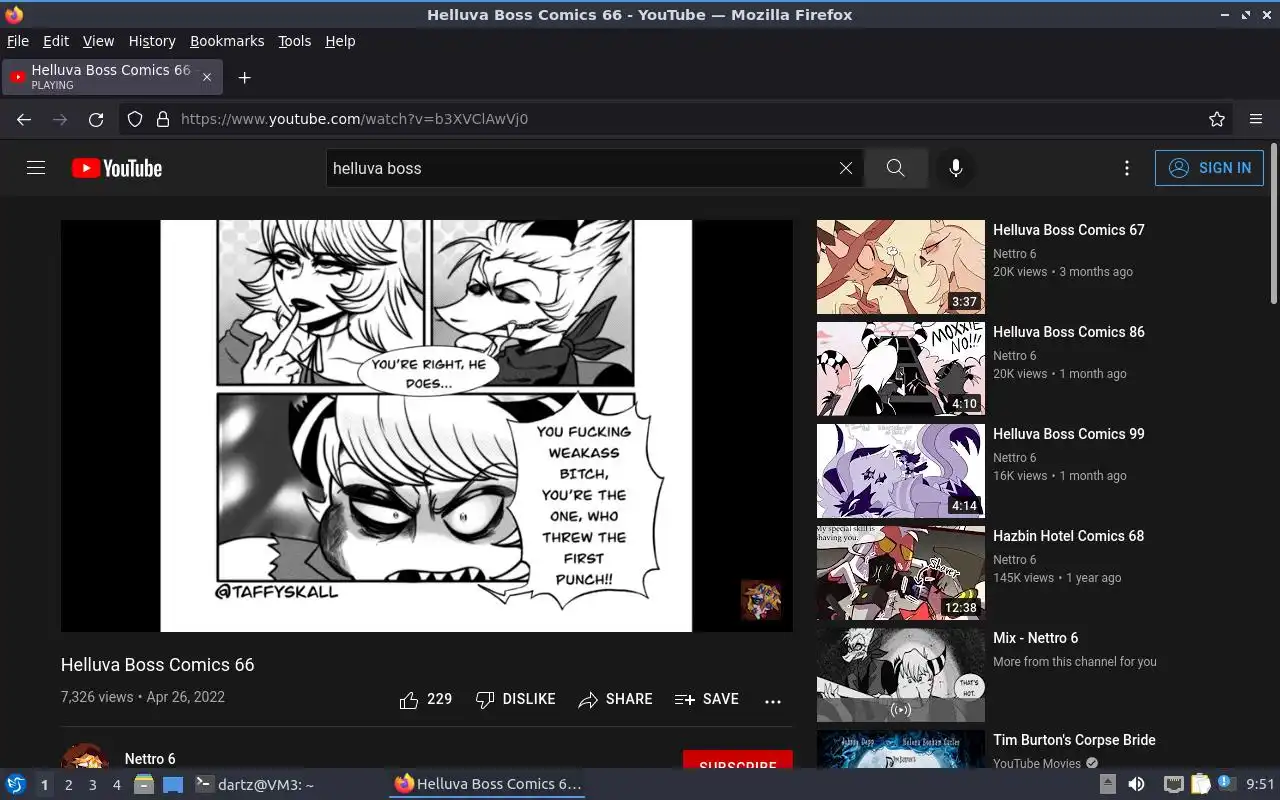Click title 'Helluva Boss Comics 86'
Screen dimensions: 1280x800
tap(1069, 332)
